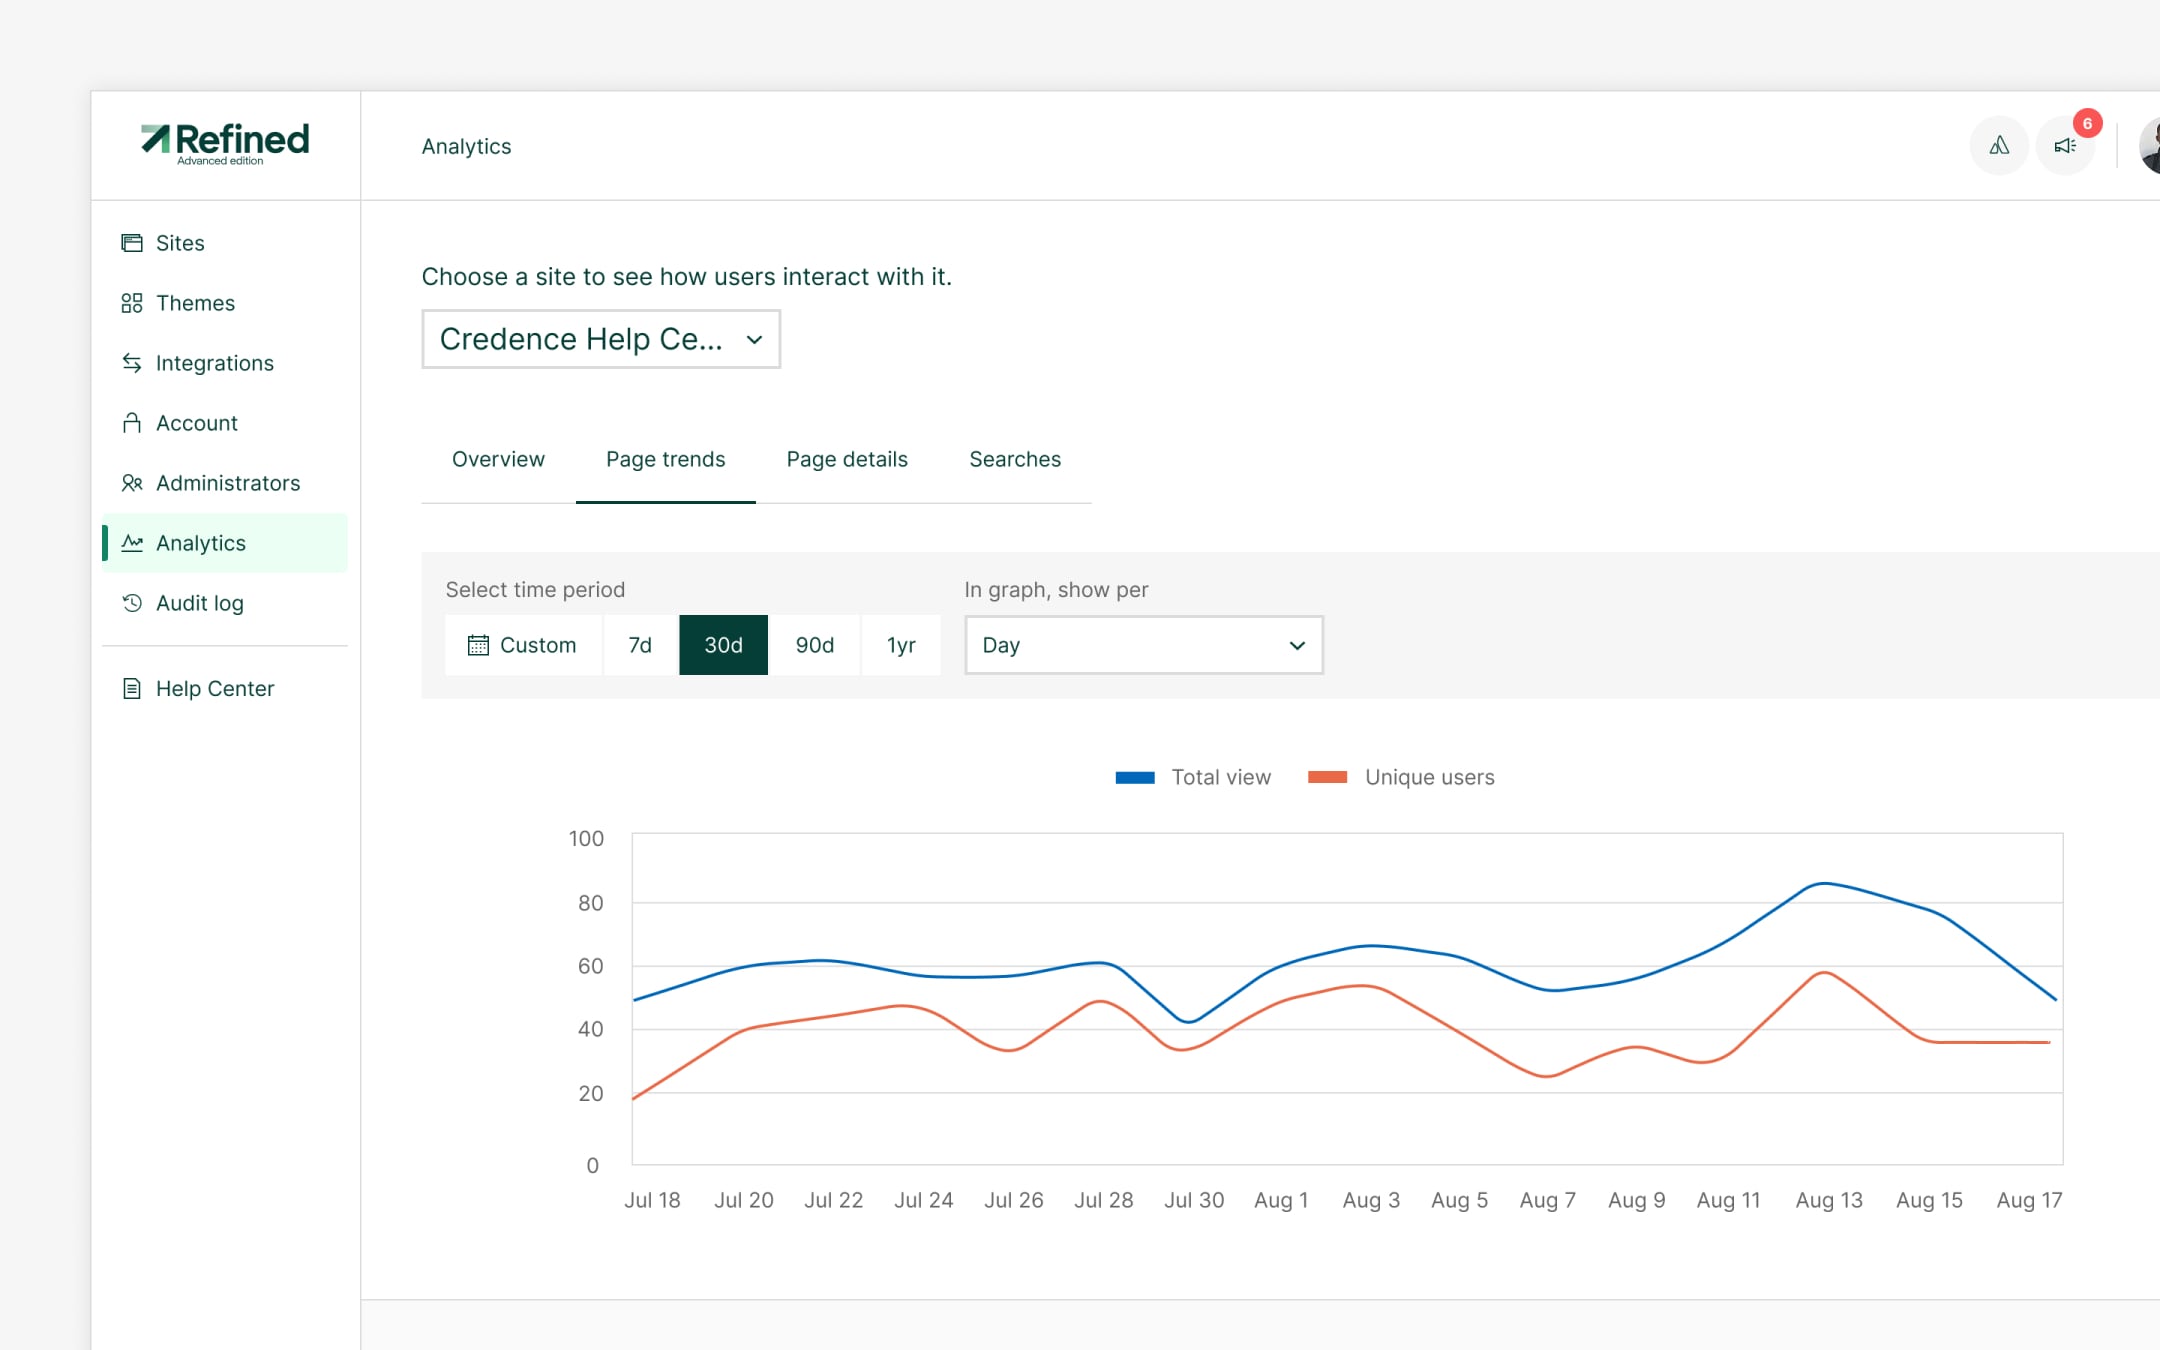Select the 7d time period

[x=640, y=645]
